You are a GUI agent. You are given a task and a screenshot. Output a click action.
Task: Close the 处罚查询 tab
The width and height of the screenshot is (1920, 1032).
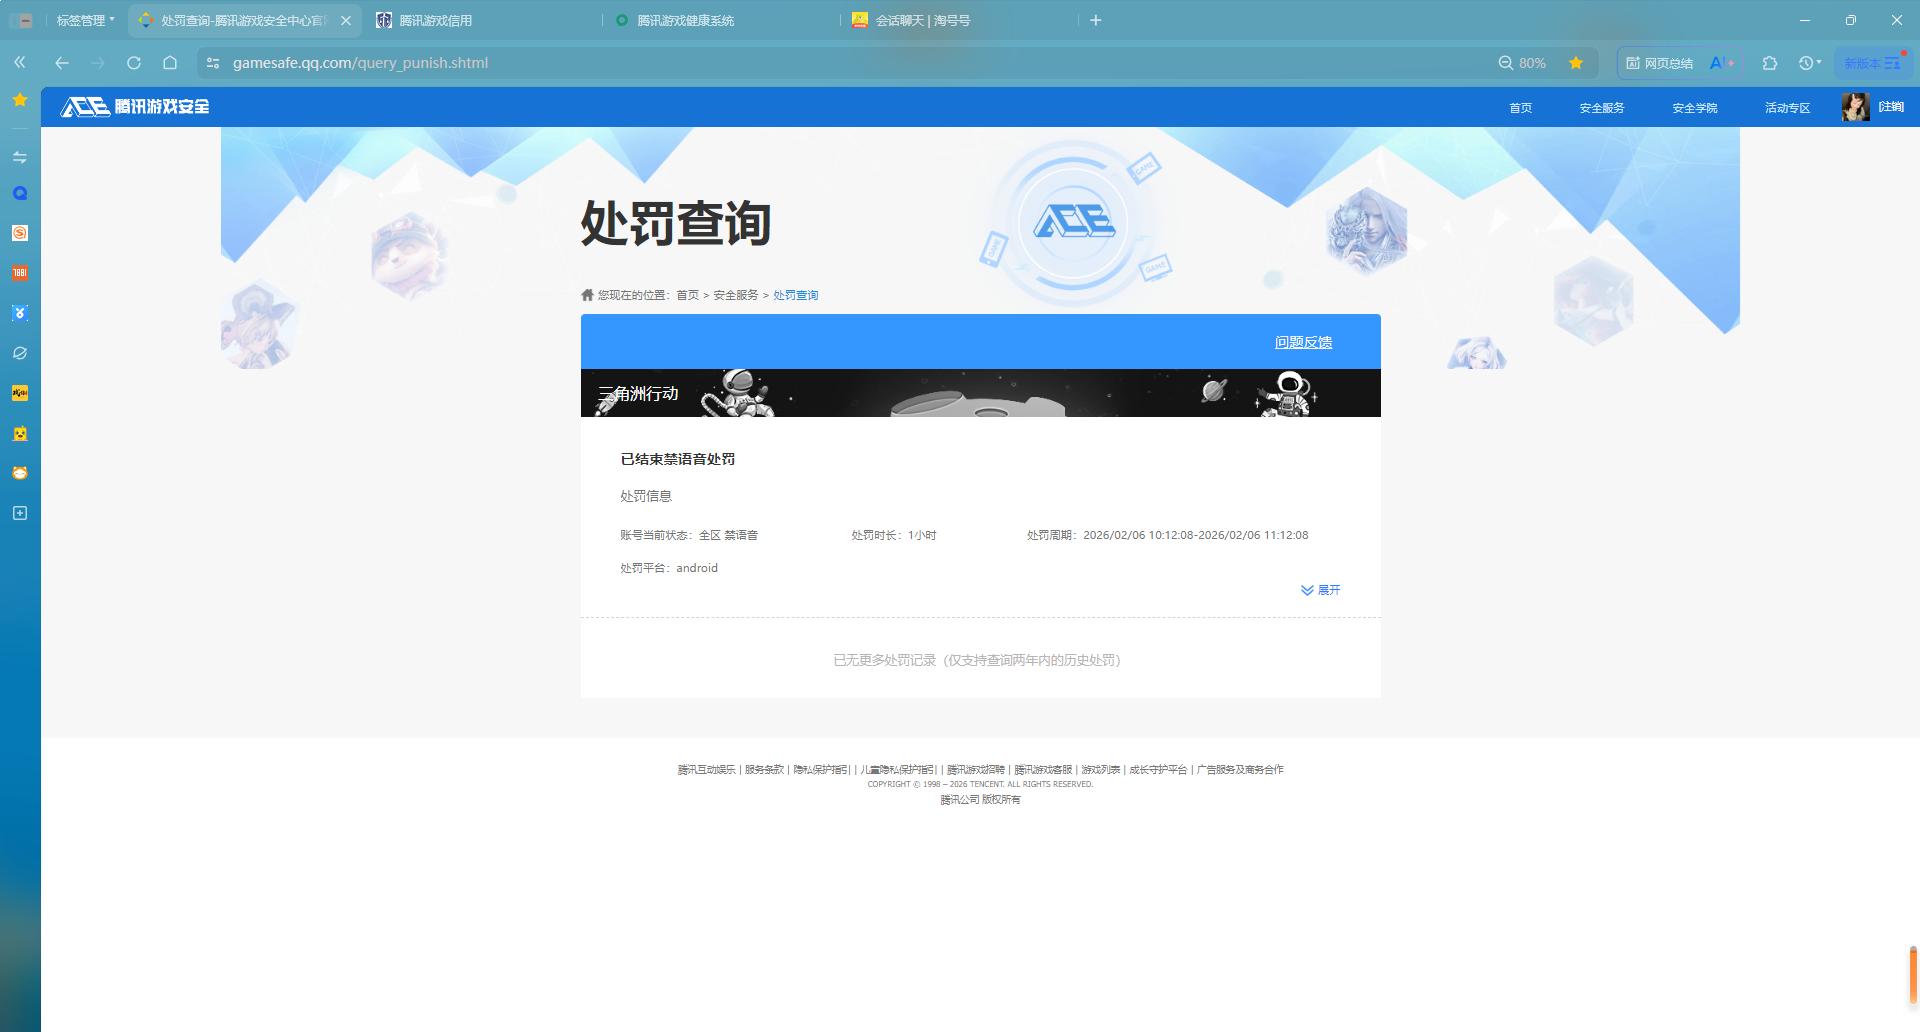[346, 20]
